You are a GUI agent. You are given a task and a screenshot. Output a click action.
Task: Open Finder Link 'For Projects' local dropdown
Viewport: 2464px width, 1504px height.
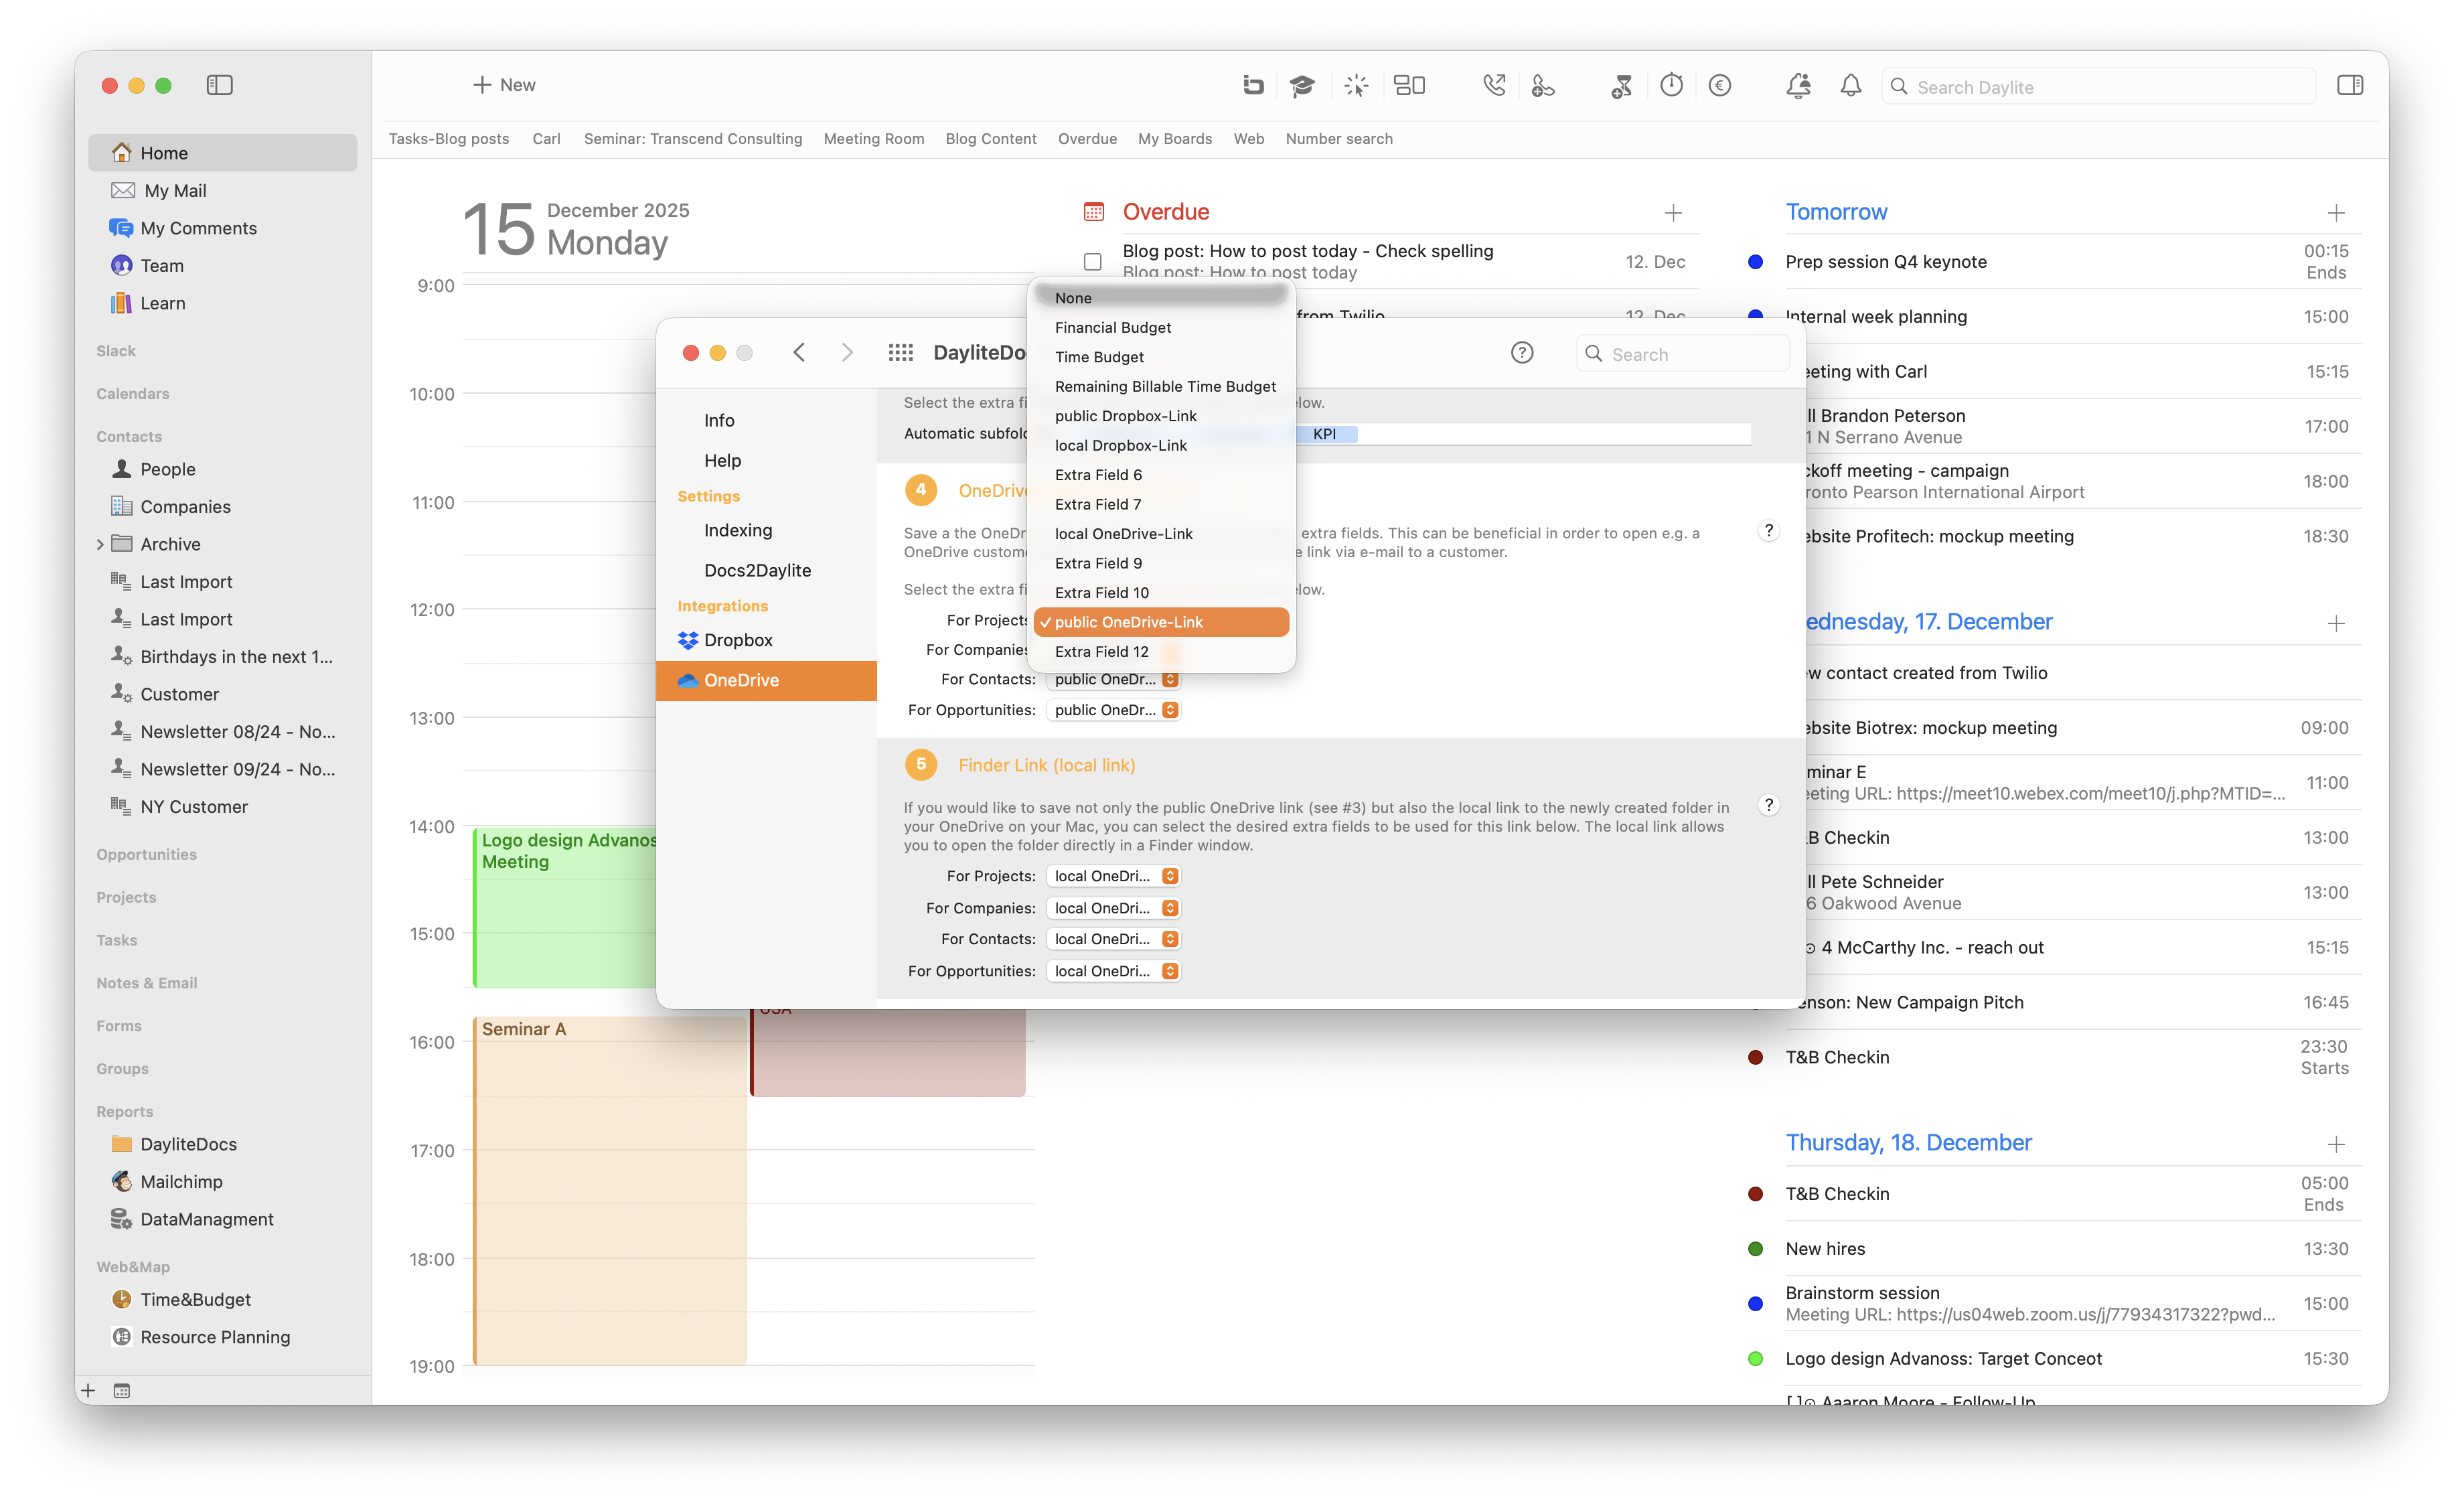point(1113,876)
